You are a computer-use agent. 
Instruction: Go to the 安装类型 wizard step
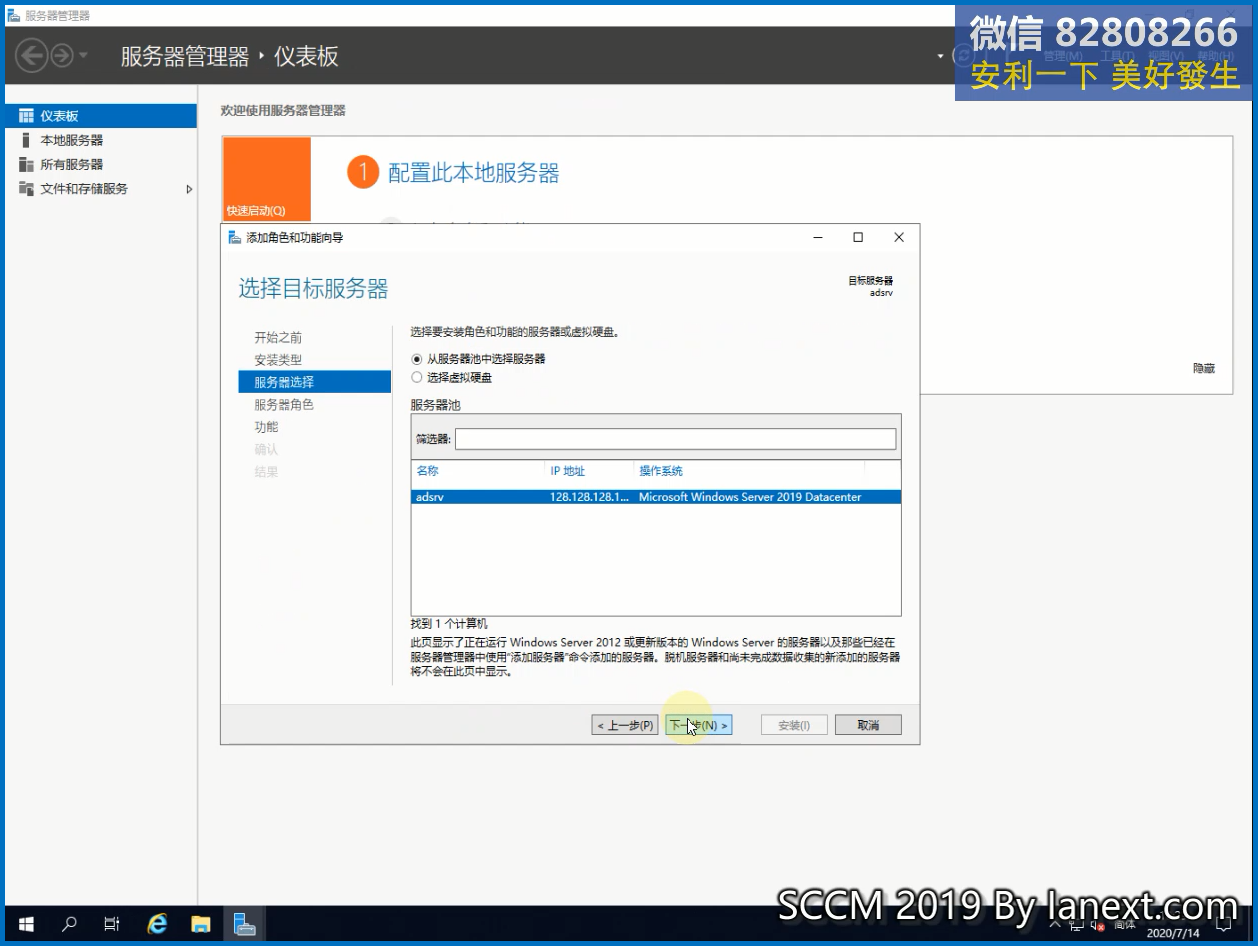[x=278, y=360]
